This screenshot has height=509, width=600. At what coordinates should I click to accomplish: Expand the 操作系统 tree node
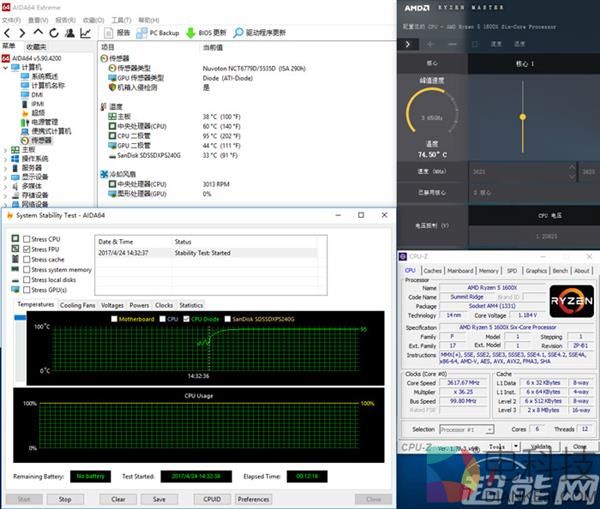tap(5, 159)
